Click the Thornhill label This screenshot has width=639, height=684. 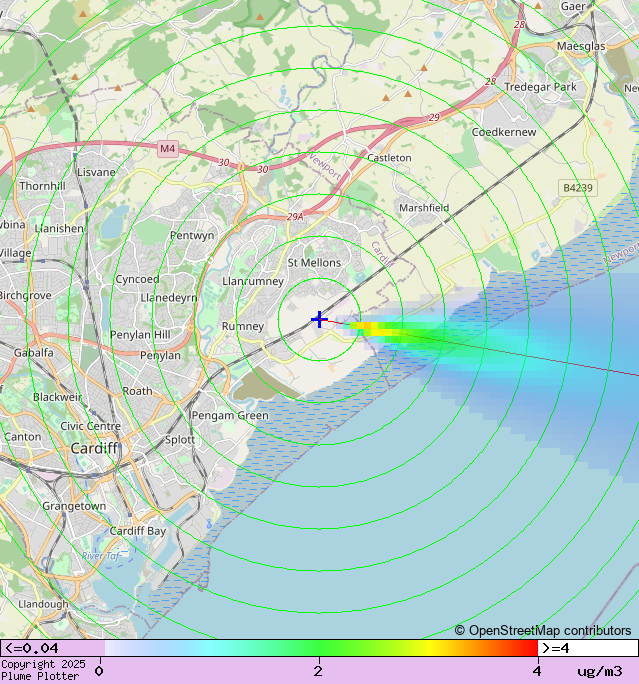pyautogui.click(x=42, y=186)
